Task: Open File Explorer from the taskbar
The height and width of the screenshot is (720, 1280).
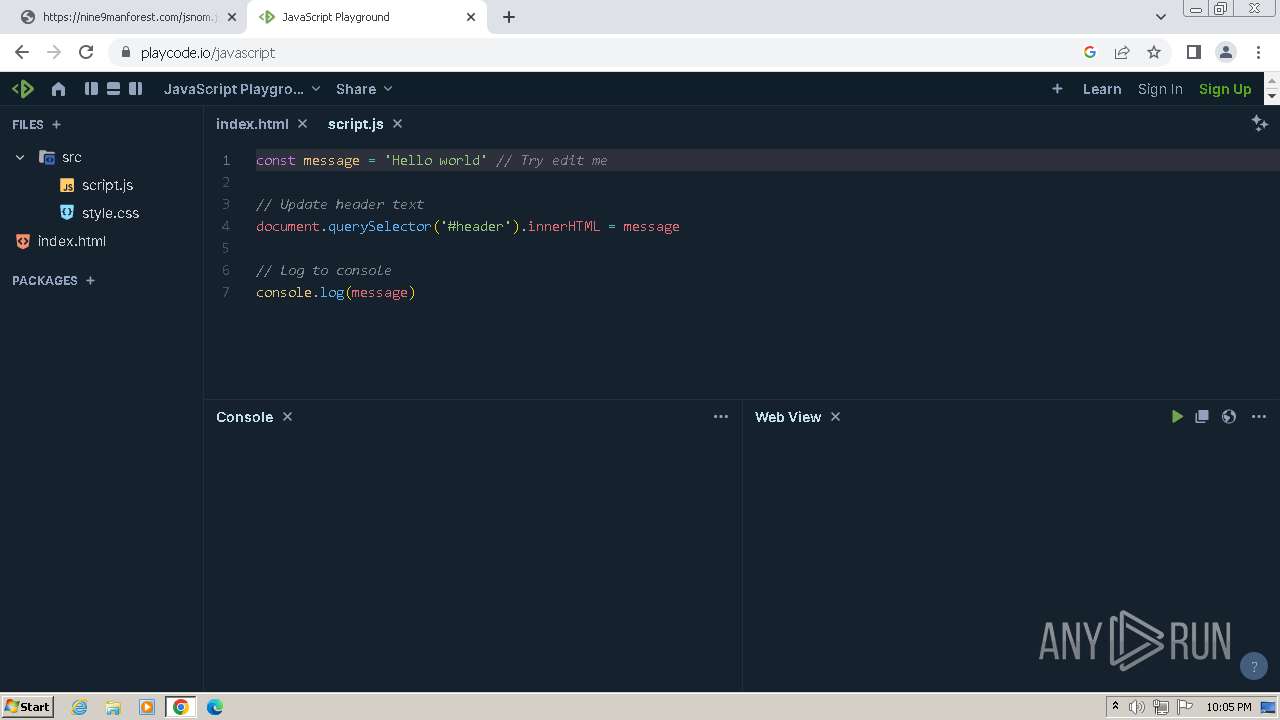Action: pos(113,707)
